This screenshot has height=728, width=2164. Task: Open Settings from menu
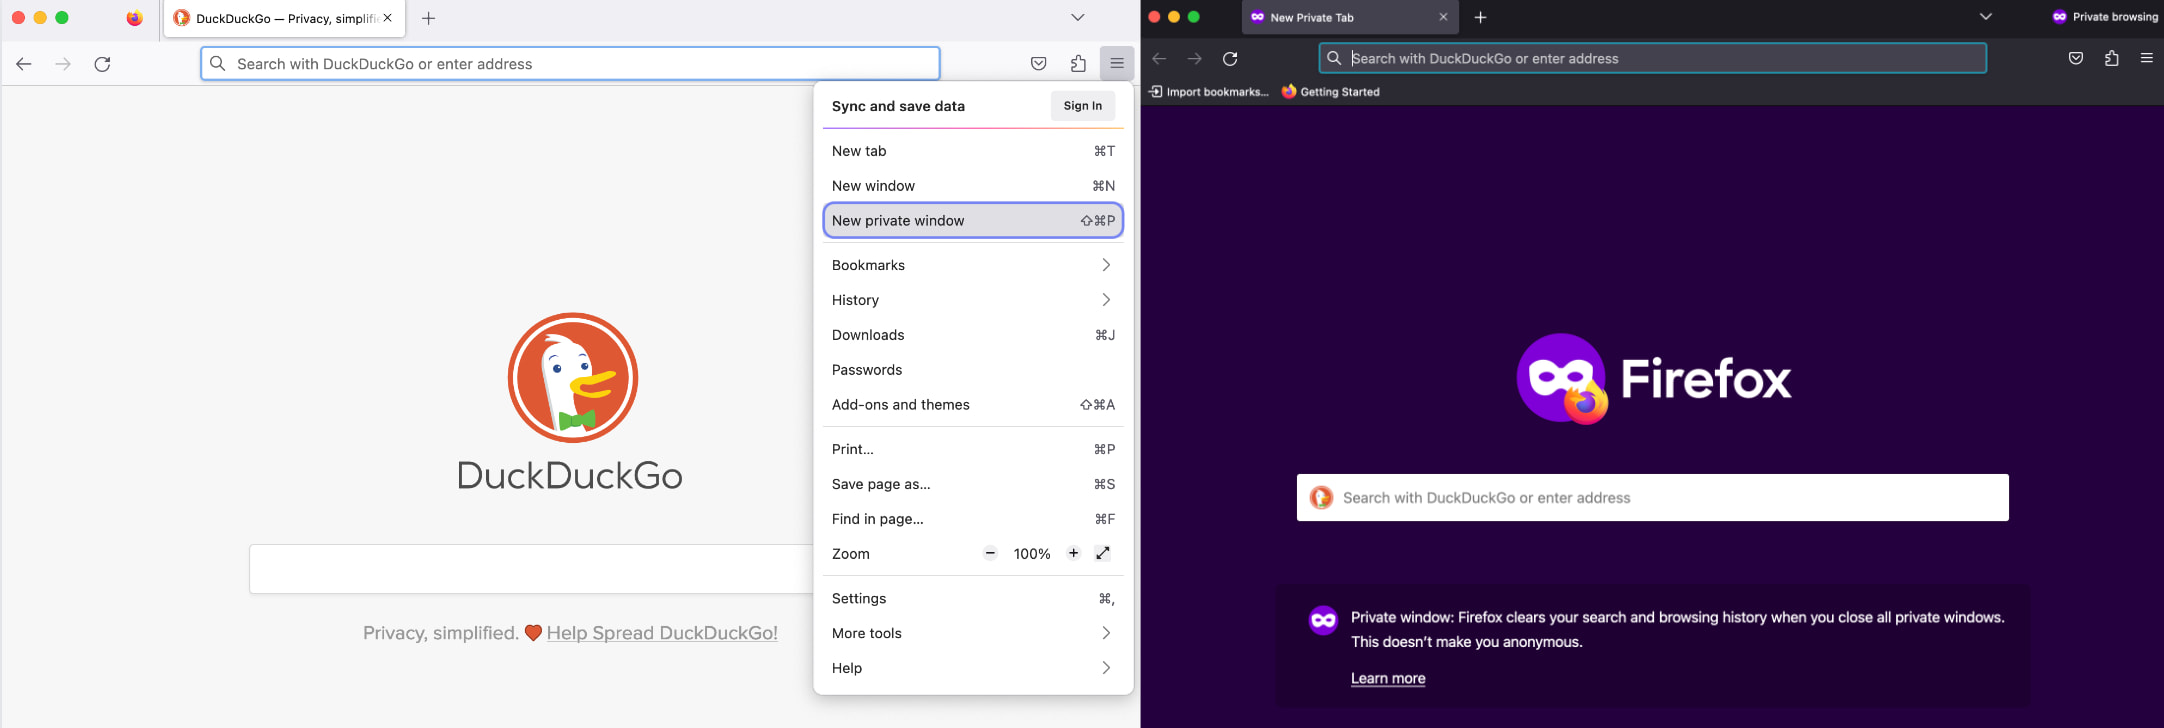tap(973, 598)
